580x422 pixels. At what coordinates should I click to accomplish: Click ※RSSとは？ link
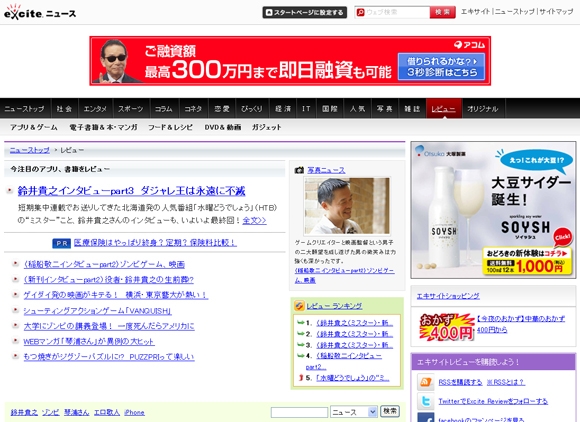click(x=505, y=382)
